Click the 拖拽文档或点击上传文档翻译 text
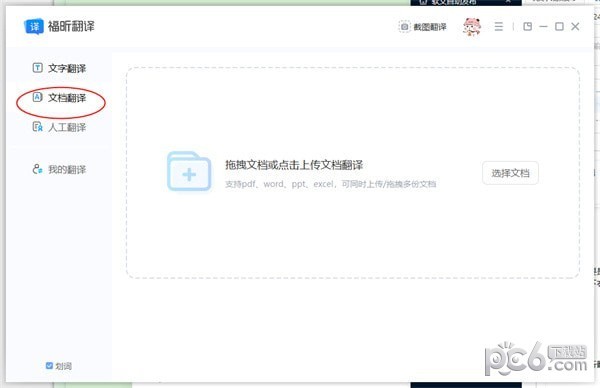 point(293,165)
